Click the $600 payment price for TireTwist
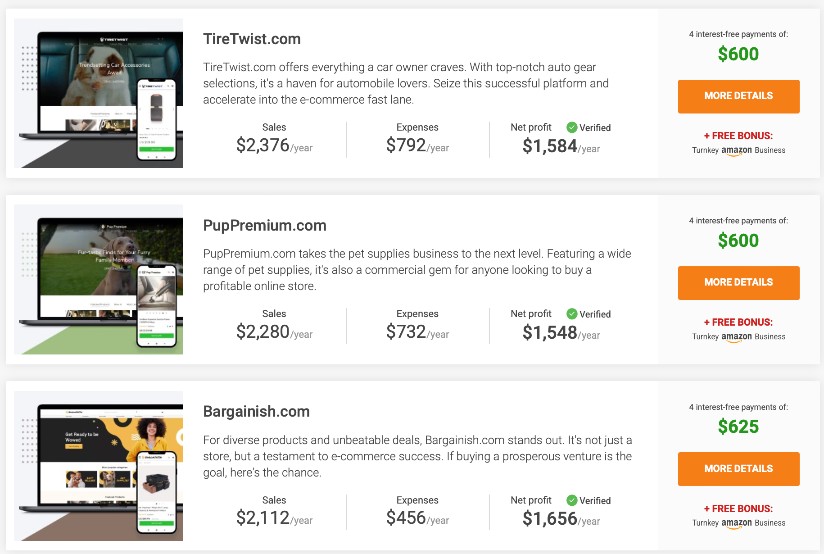This screenshot has height=554, width=824. (x=738, y=55)
